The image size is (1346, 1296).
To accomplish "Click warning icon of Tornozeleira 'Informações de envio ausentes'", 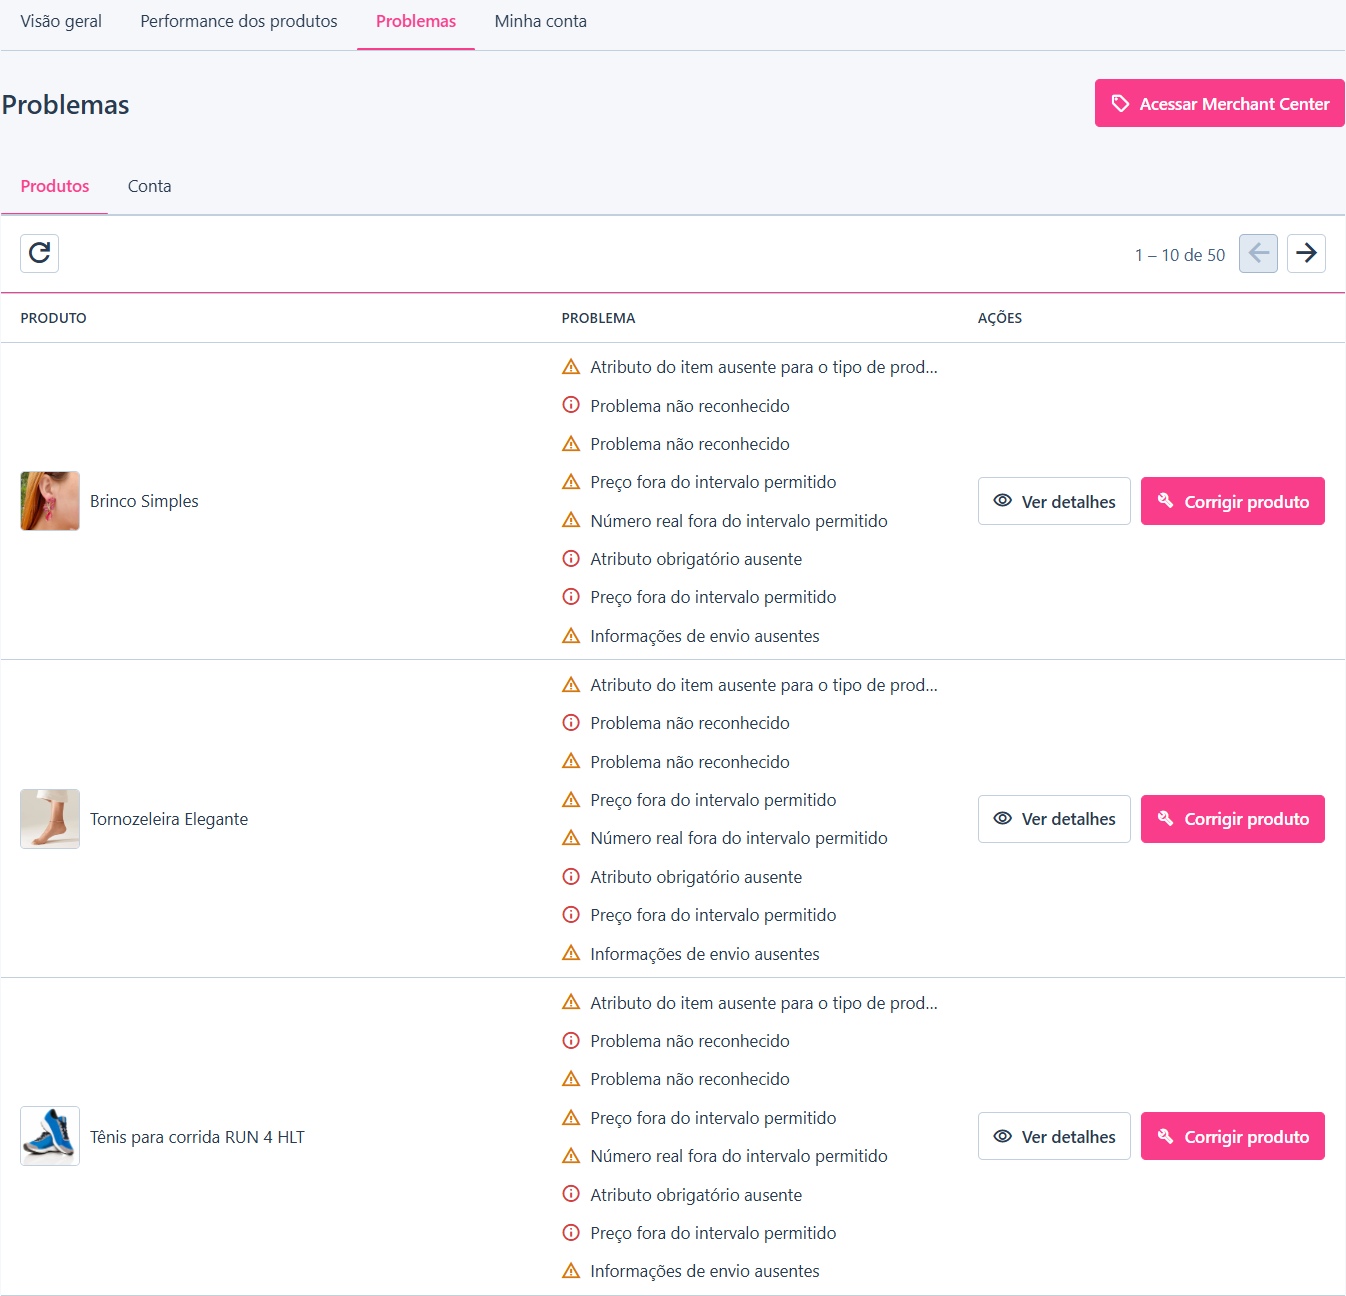I will click(571, 953).
